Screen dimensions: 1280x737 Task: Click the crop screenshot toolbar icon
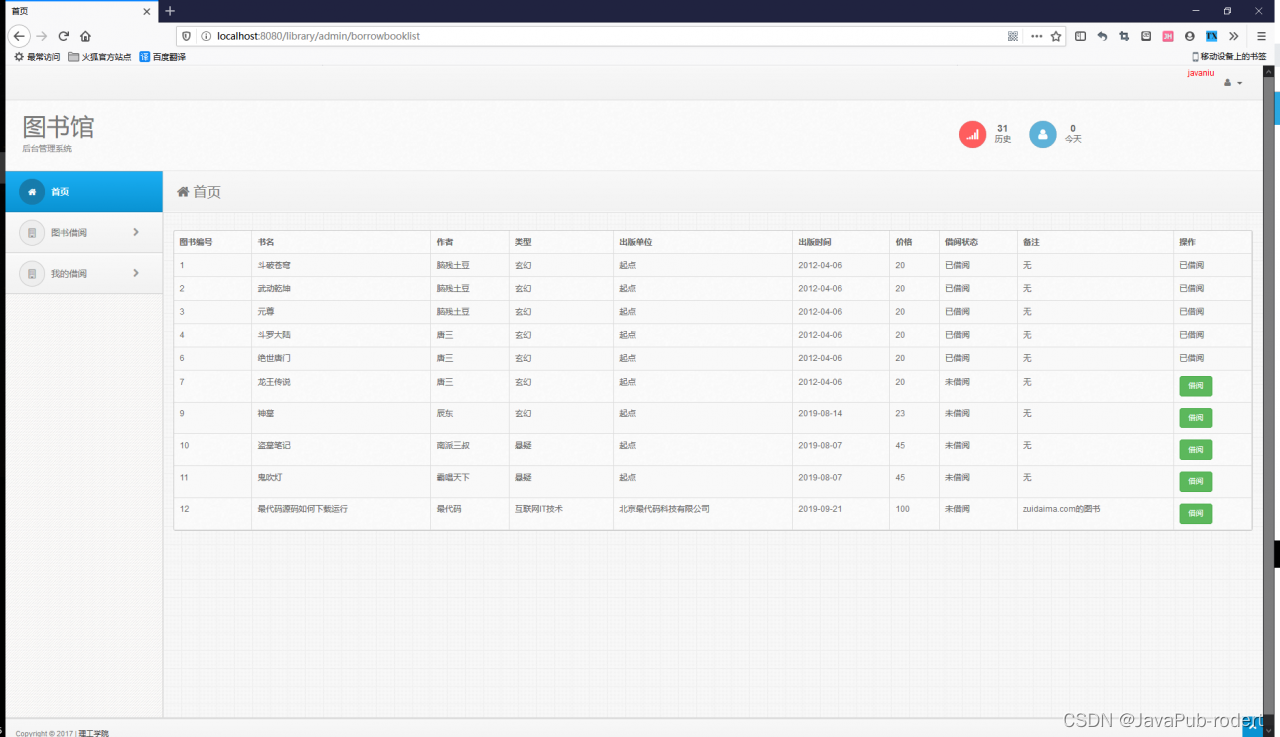(x=1124, y=36)
